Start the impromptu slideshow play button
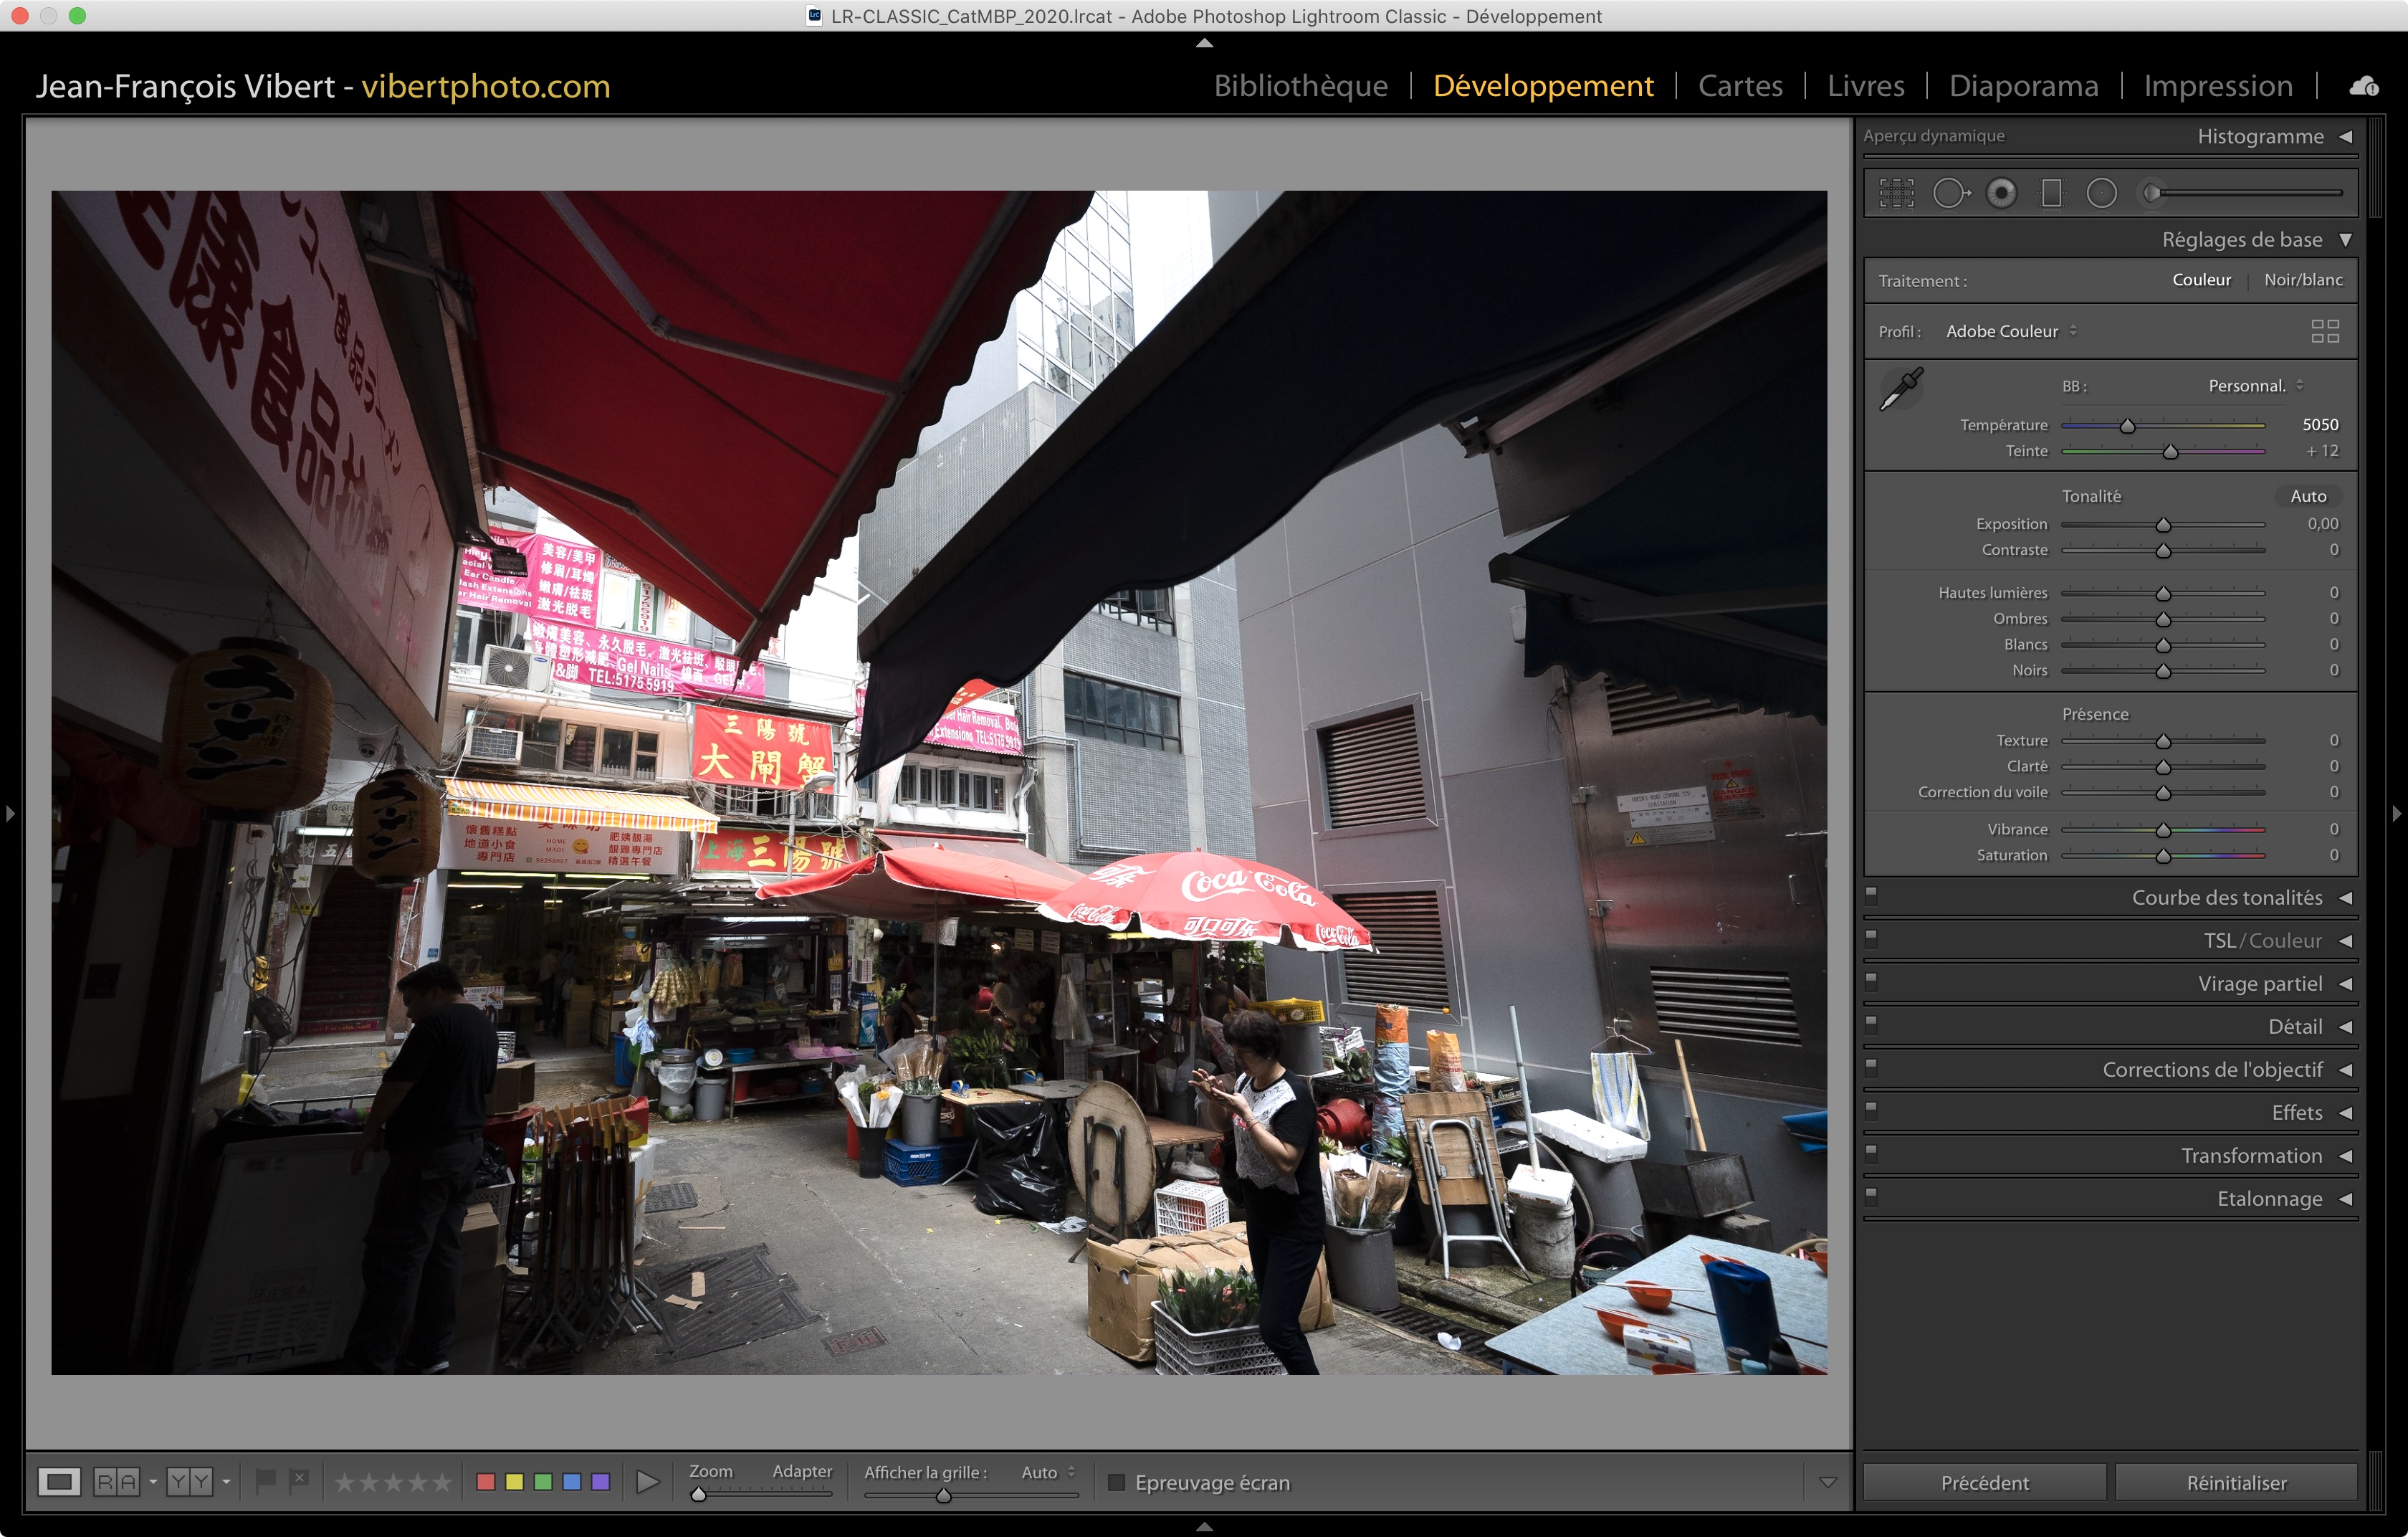 tap(648, 1482)
